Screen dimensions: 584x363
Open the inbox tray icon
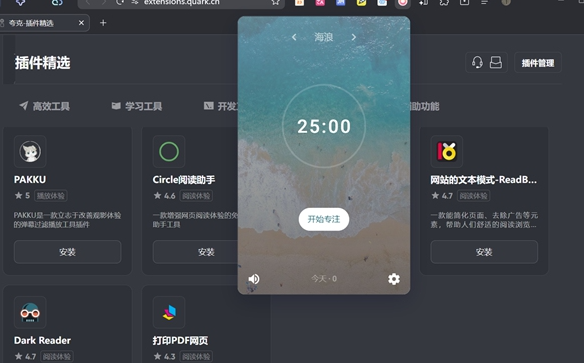pos(496,63)
